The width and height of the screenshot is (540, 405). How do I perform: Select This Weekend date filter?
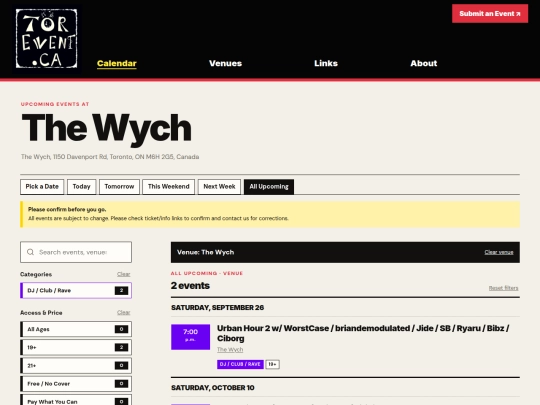168,187
